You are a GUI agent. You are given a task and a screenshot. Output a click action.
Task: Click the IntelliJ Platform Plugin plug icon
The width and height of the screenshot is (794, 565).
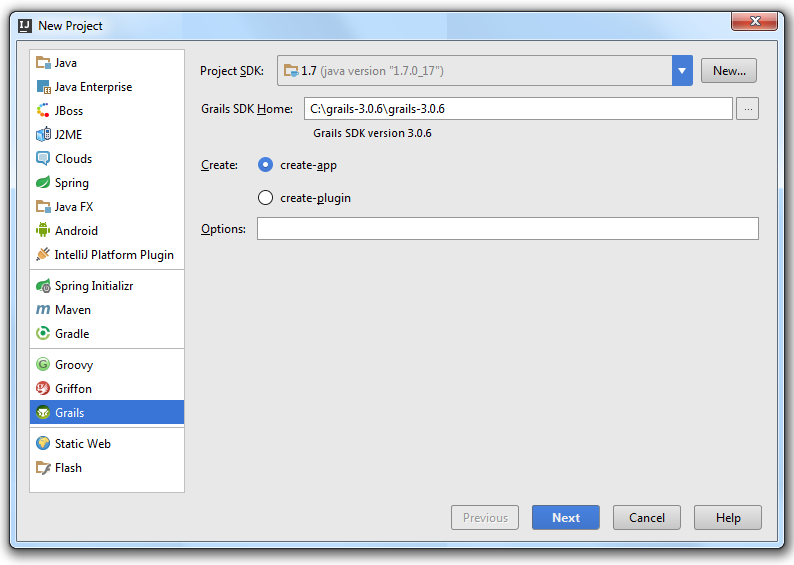click(43, 254)
